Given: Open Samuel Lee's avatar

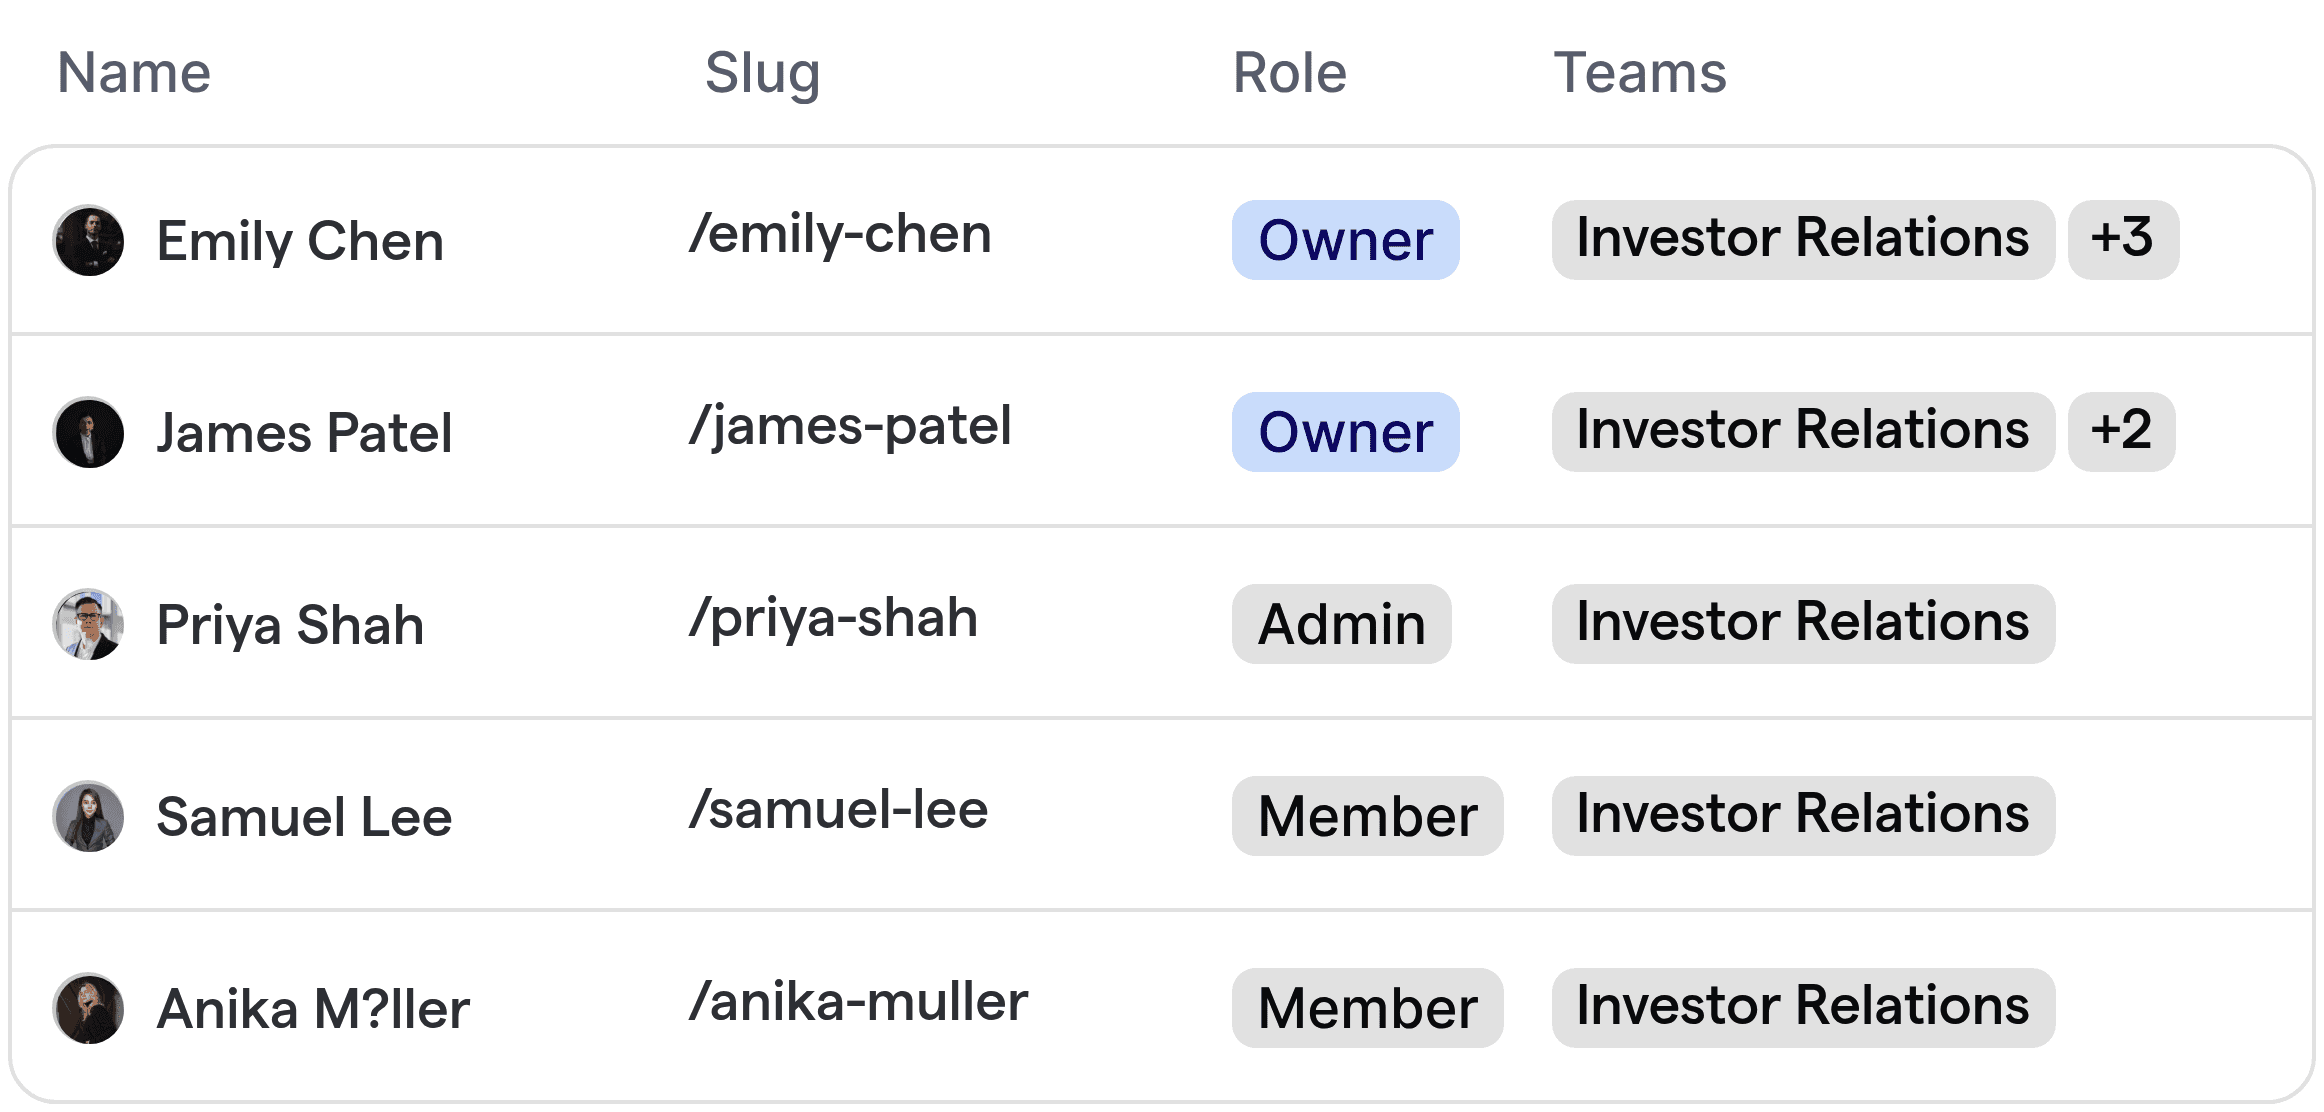Looking at the screenshot, I should tap(89, 816).
